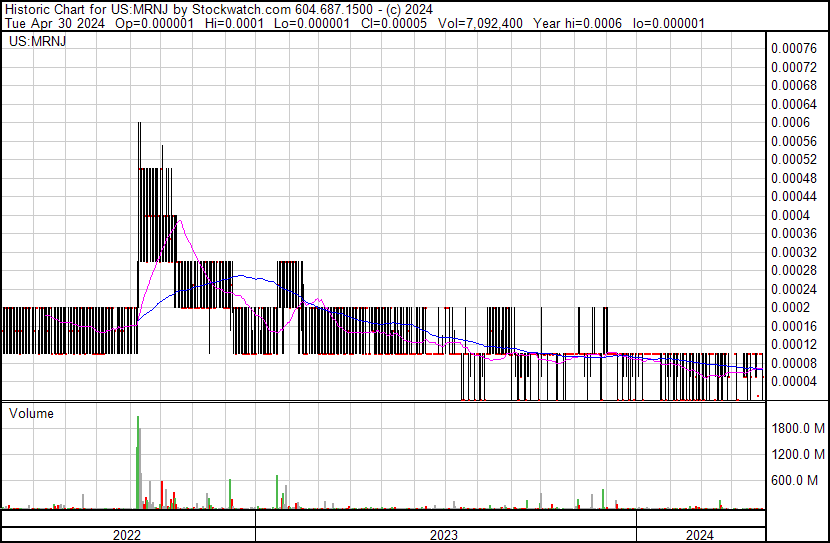
Task: Click the 1200.0 M volume axis label
Action: pyautogui.click(x=798, y=455)
